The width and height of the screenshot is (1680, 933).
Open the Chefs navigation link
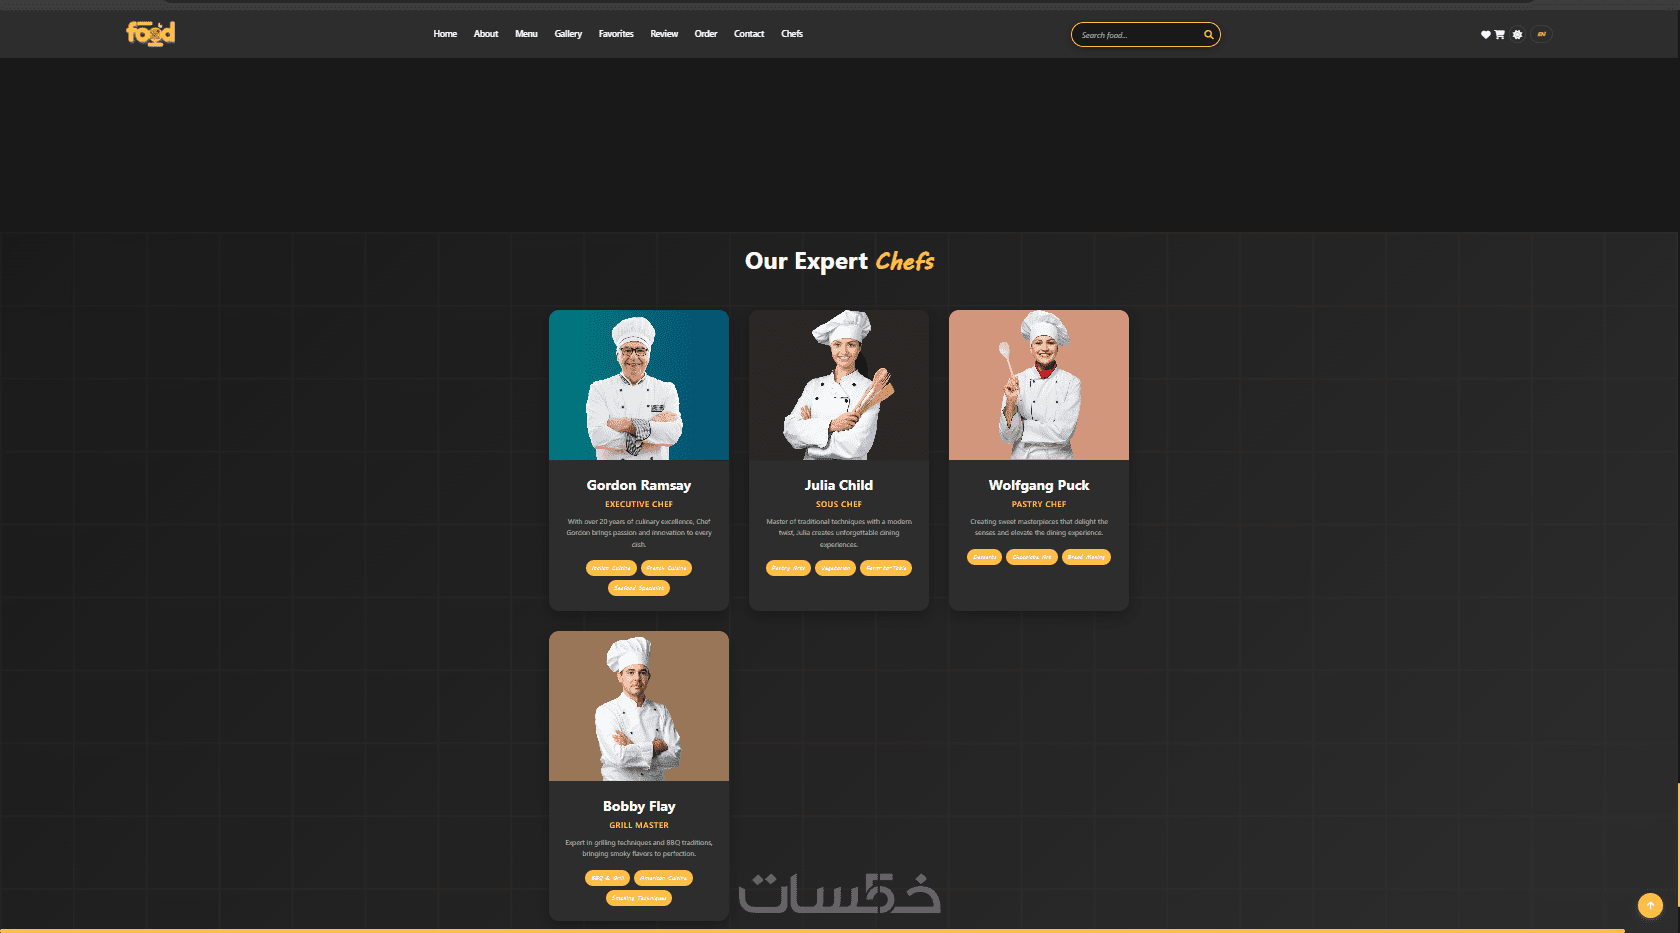pos(792,34)
